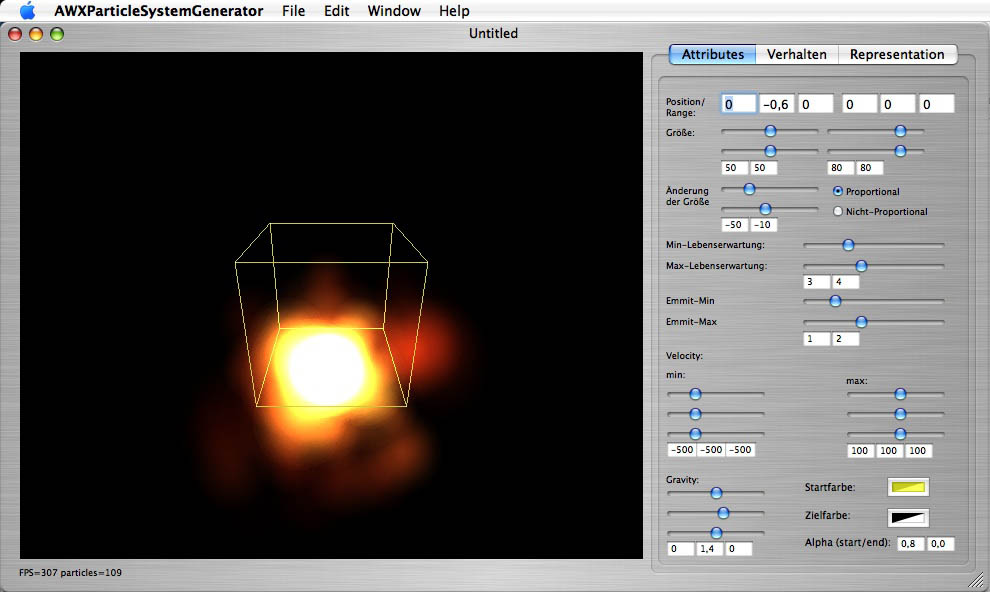
Task: Open the AWXParticleSystemGenerator application menu
Action: click(159, 11)
